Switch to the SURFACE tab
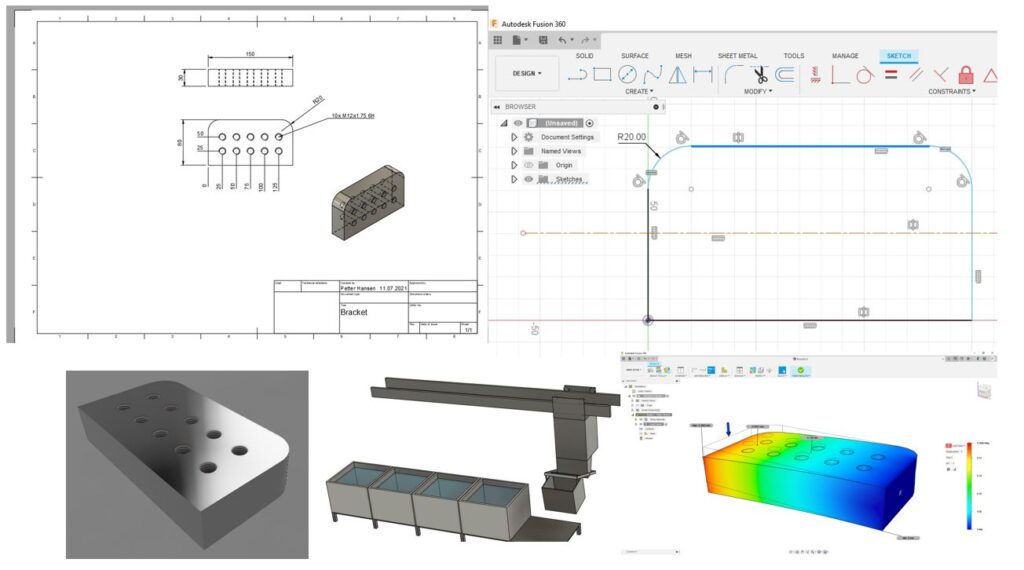This screenshot has height=570, width=1024. tap(634, 55)
